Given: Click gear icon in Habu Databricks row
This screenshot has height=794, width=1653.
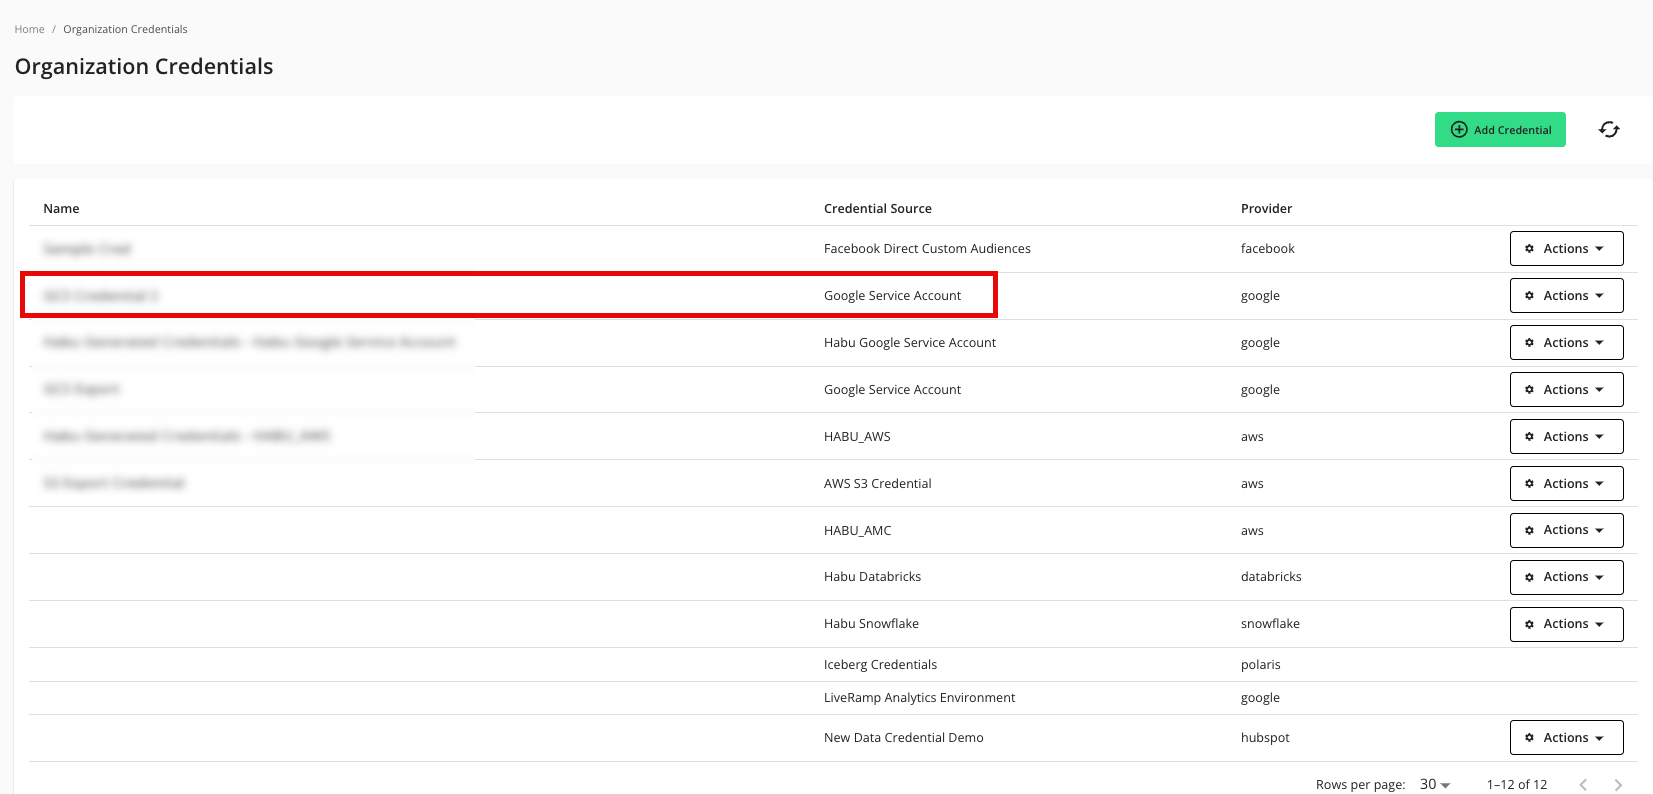Looking at the screenshot, I should (1529, 577).
